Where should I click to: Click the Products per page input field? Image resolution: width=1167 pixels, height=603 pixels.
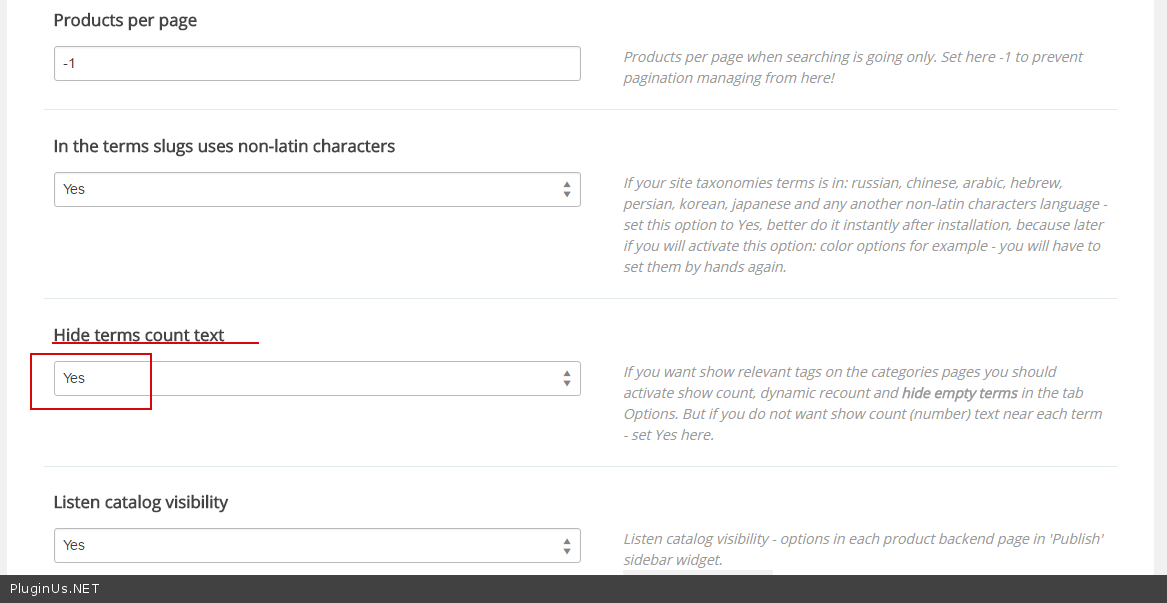[317, 63]
